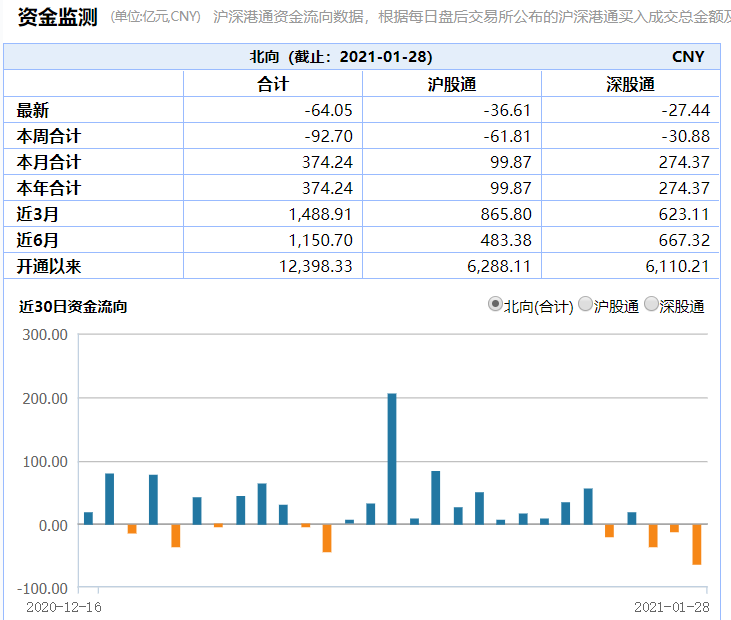Click the last orange bar at chart's right end
The image size is (731, 620).
[696, 544]
